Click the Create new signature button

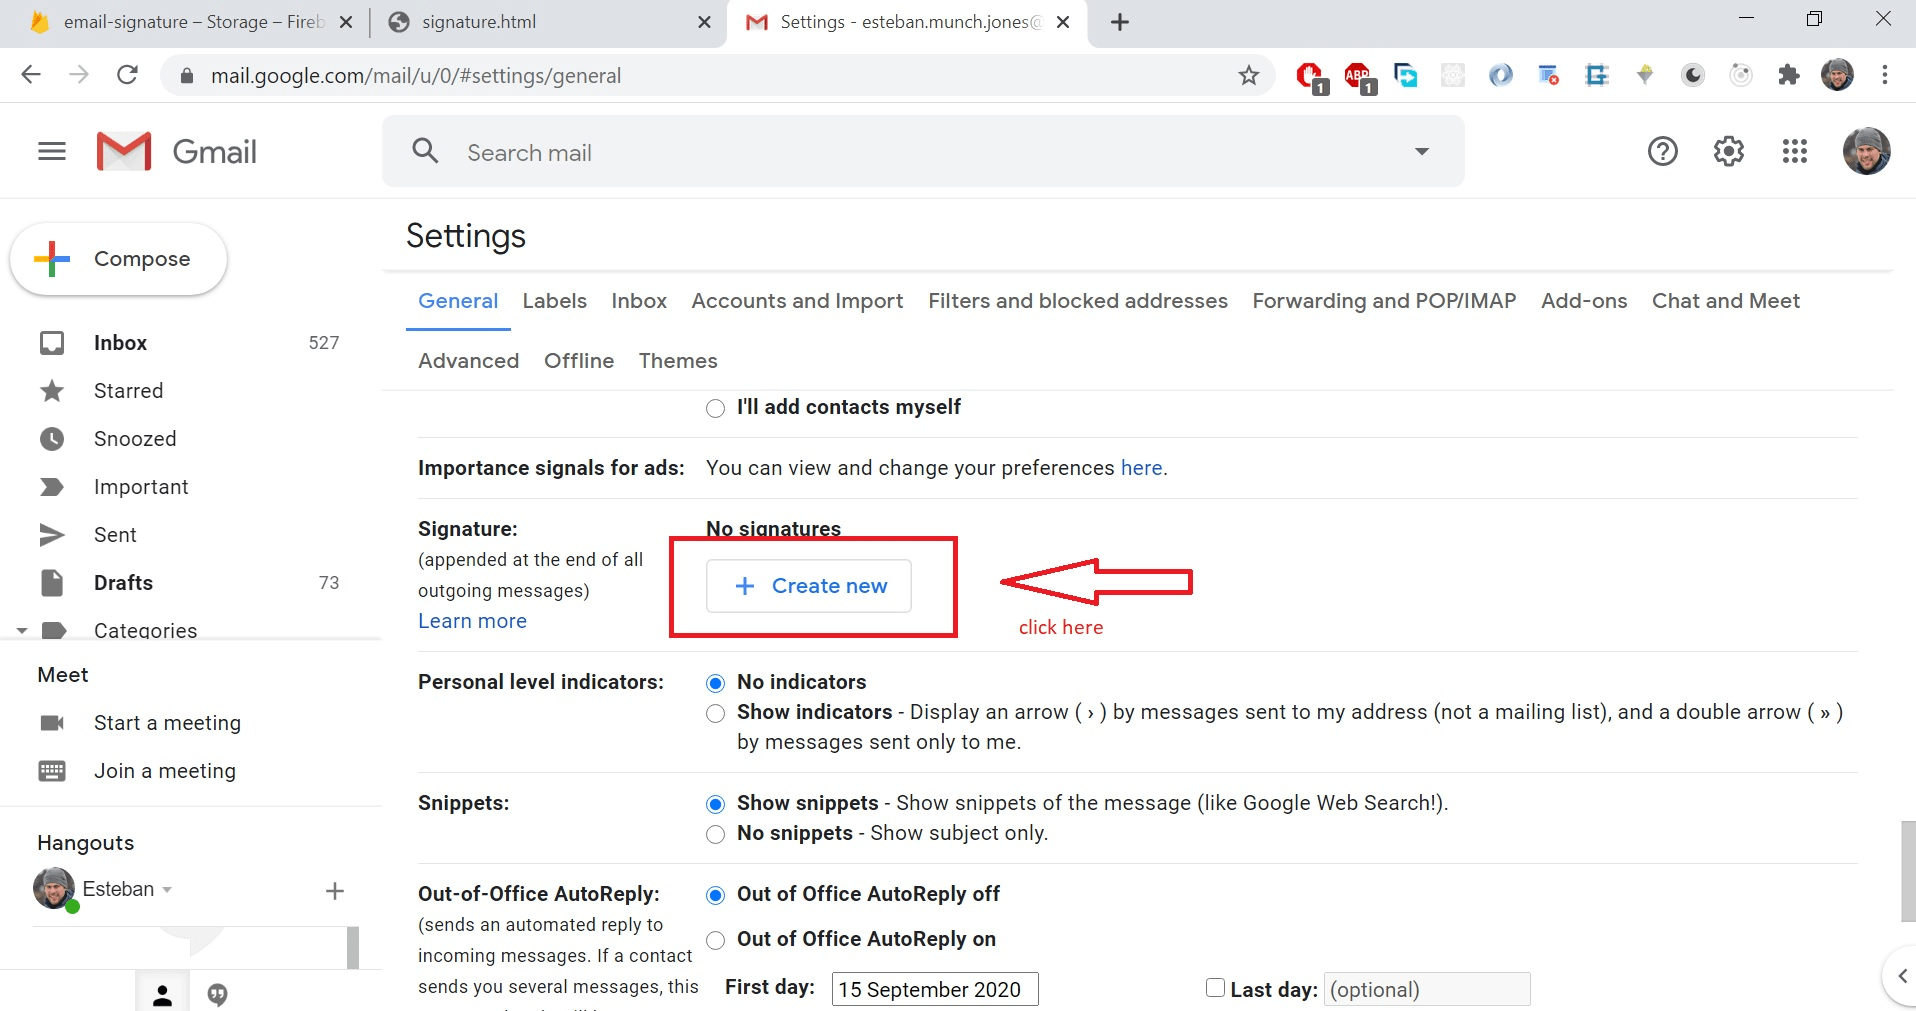pyautogui.click(x=809, y=586)
